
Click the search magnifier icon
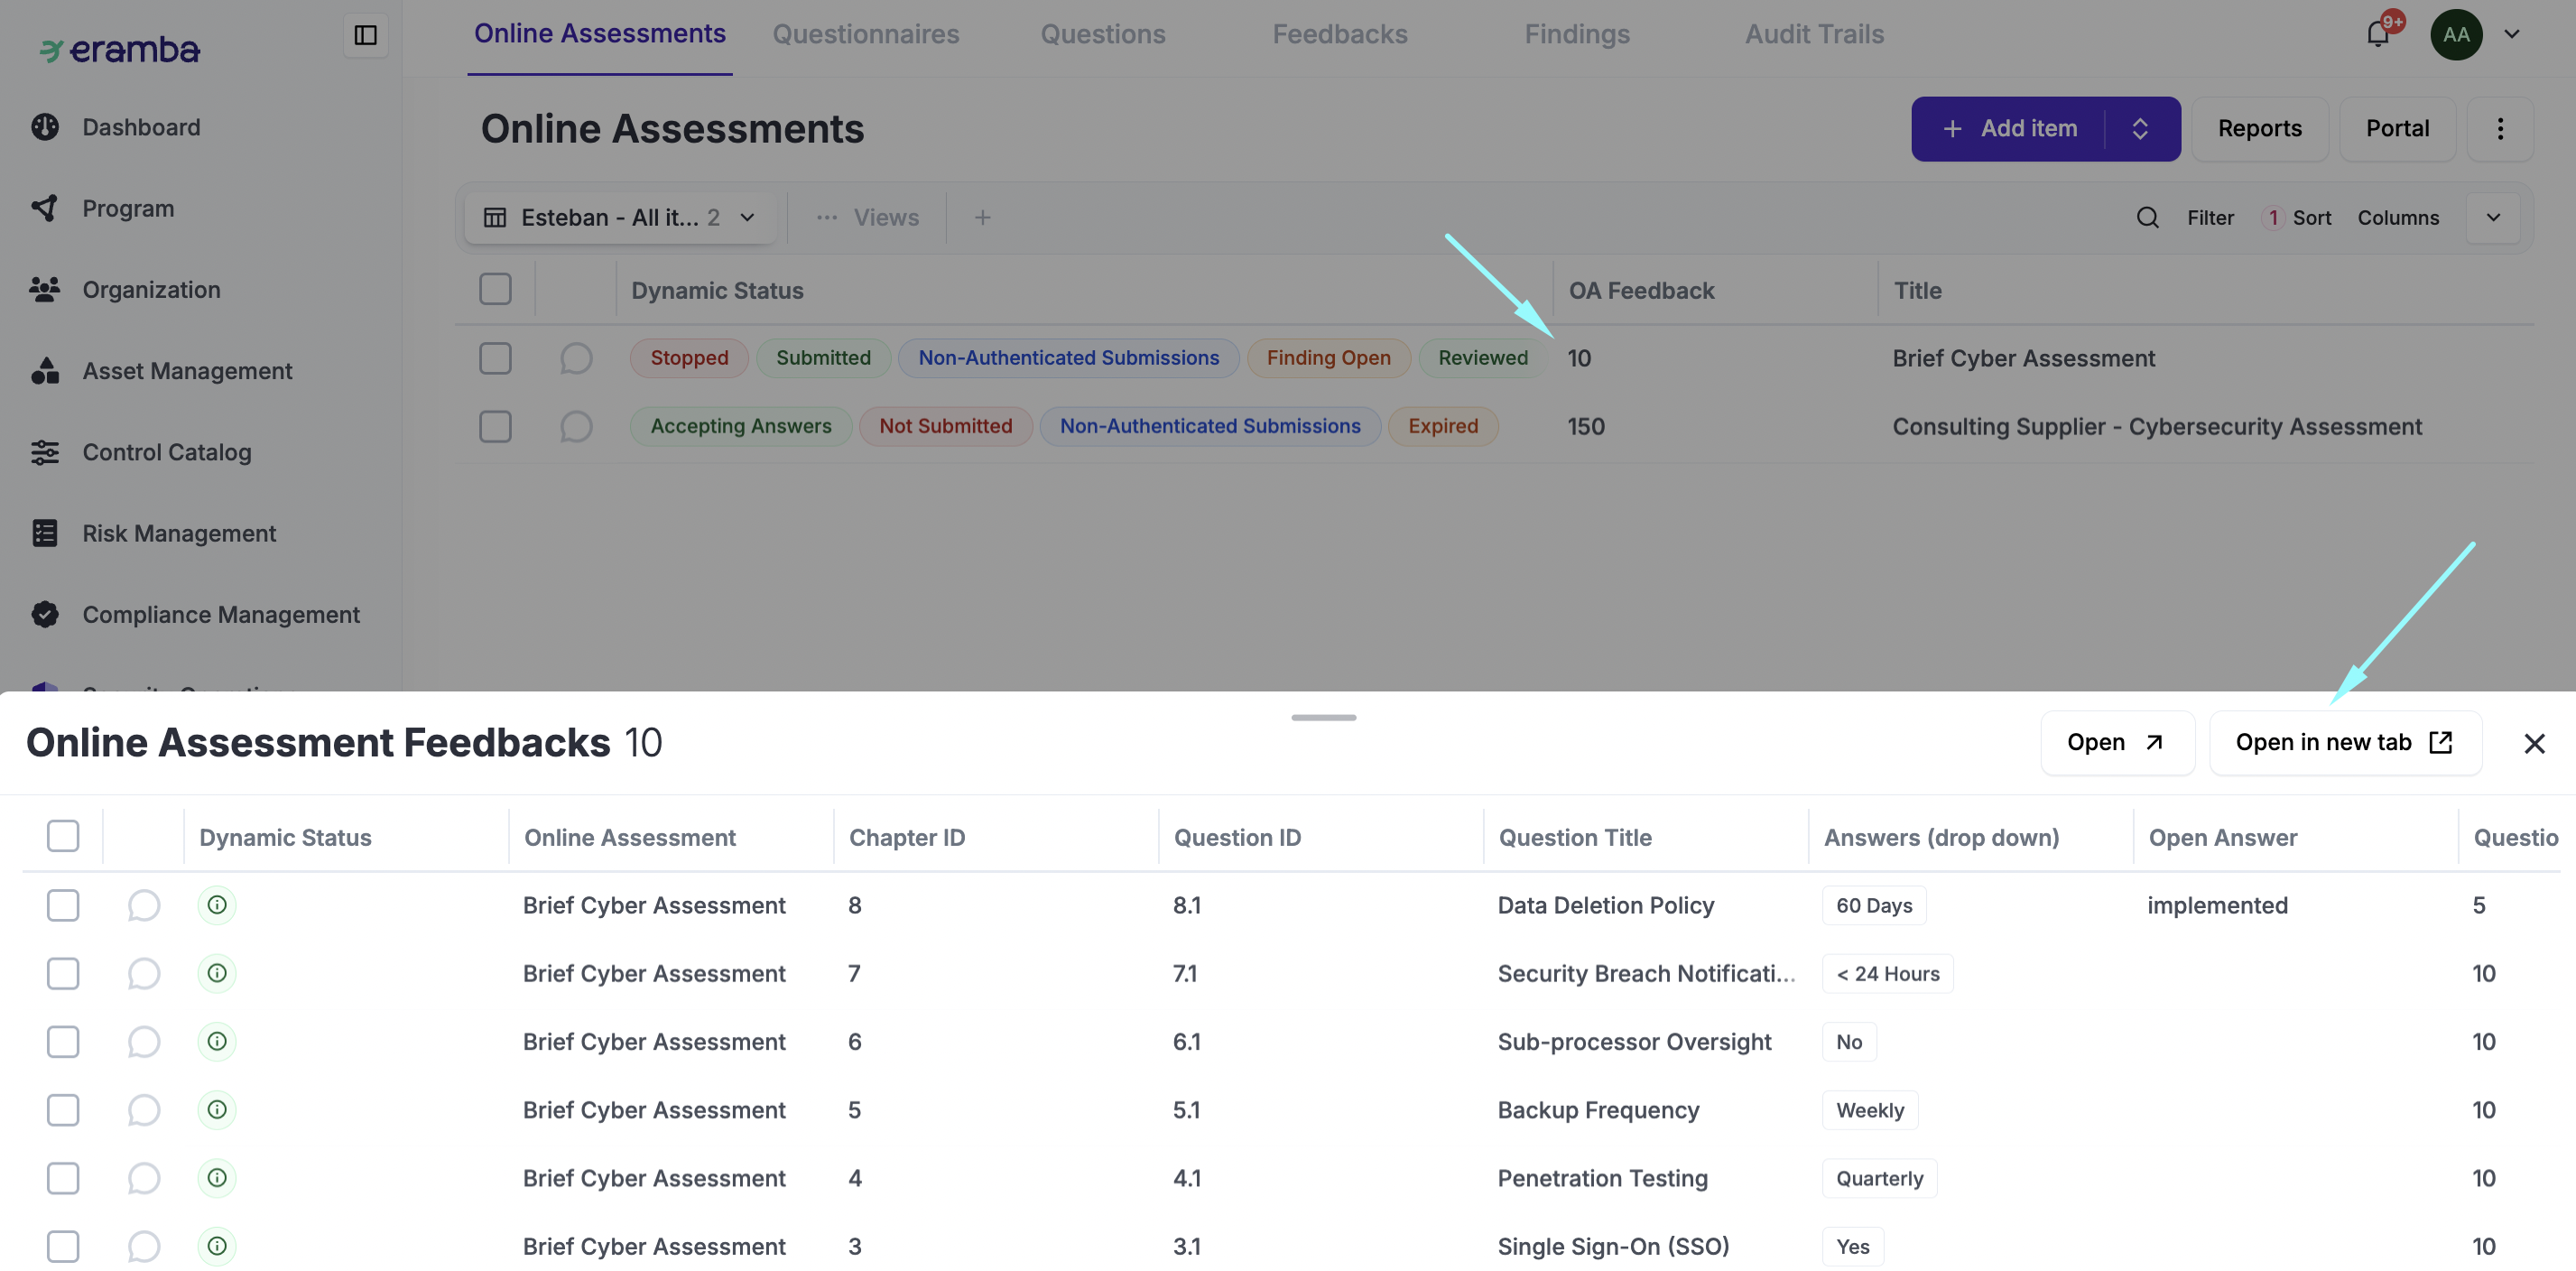2147,217
